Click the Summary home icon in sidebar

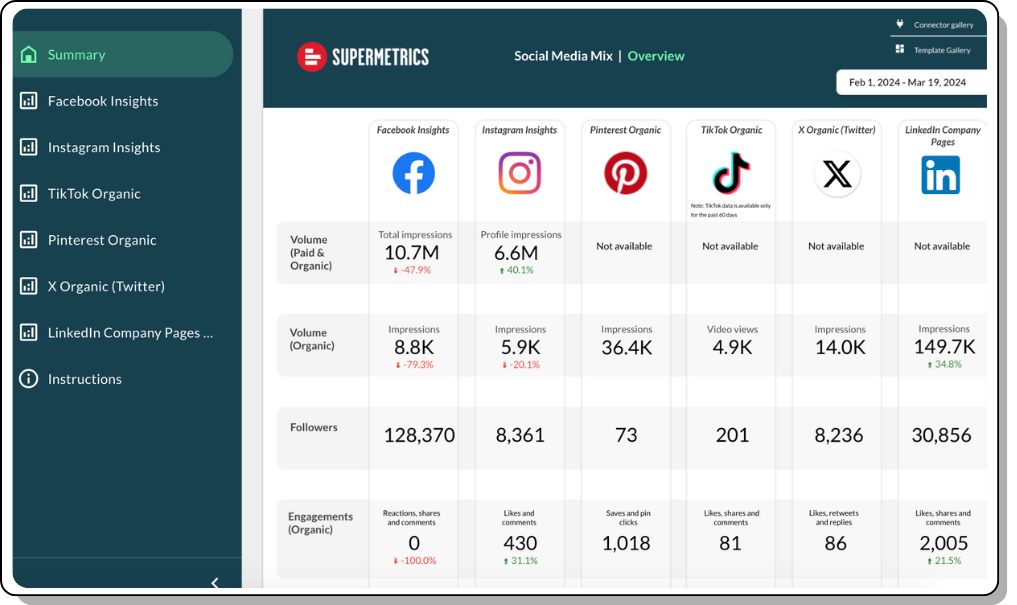tap(29, 55)
